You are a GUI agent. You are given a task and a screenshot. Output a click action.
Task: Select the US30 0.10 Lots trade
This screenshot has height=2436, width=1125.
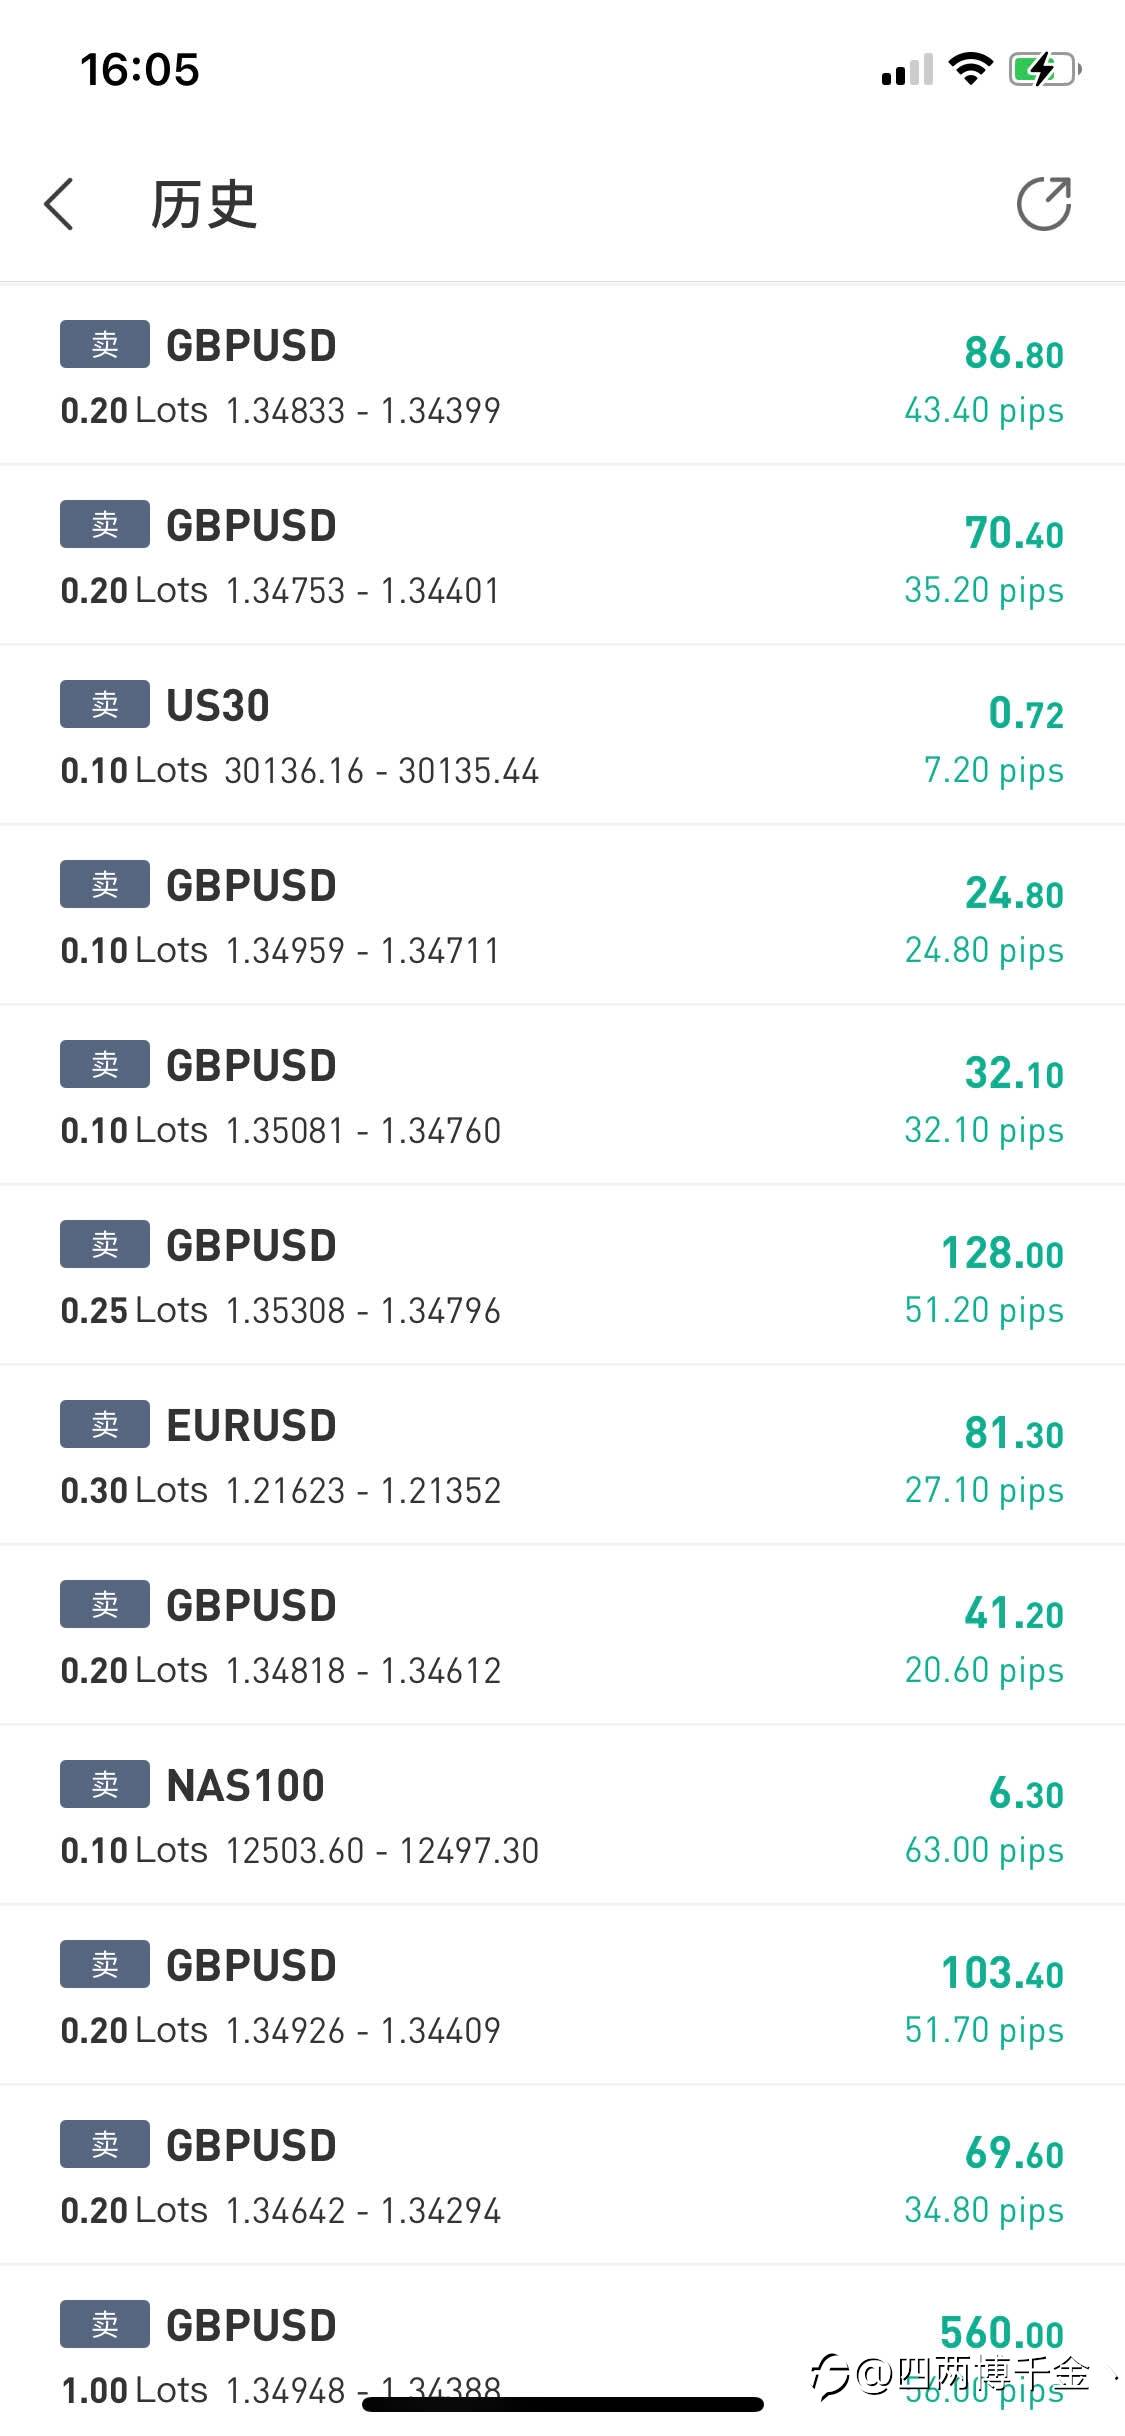pos(562,736)
